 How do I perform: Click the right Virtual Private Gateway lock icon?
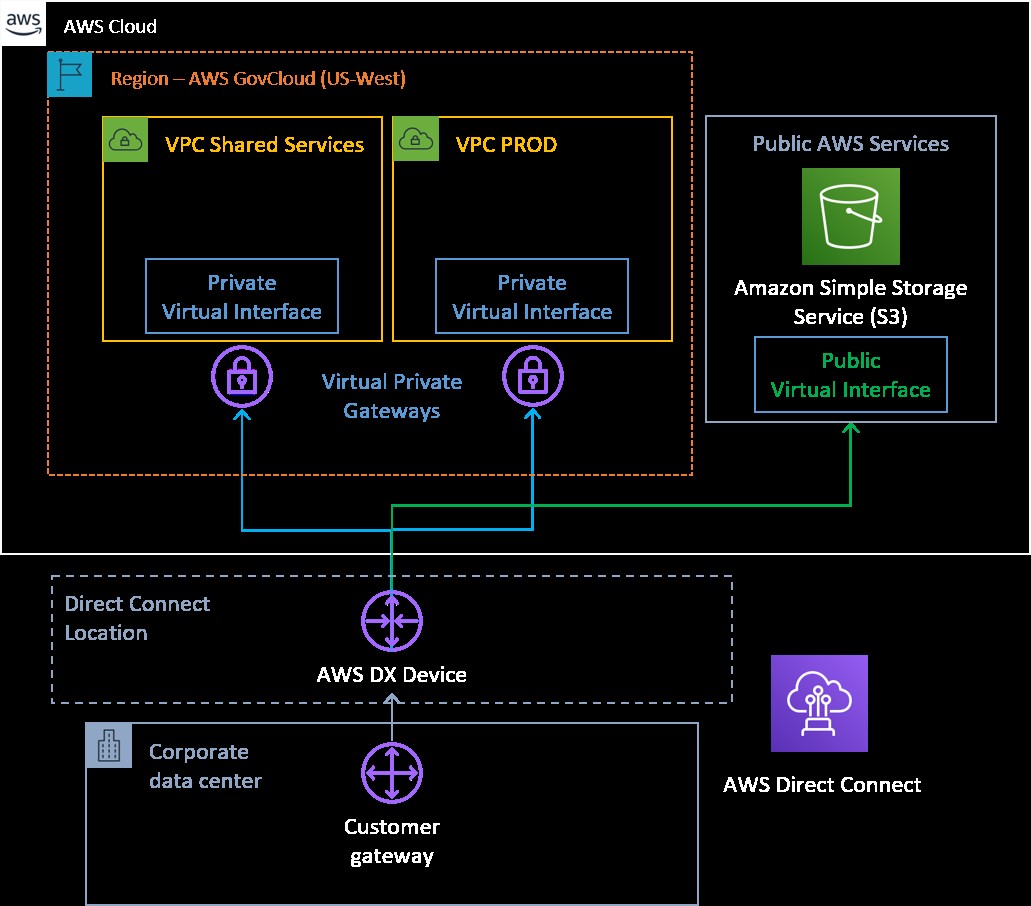coord(533,377)
